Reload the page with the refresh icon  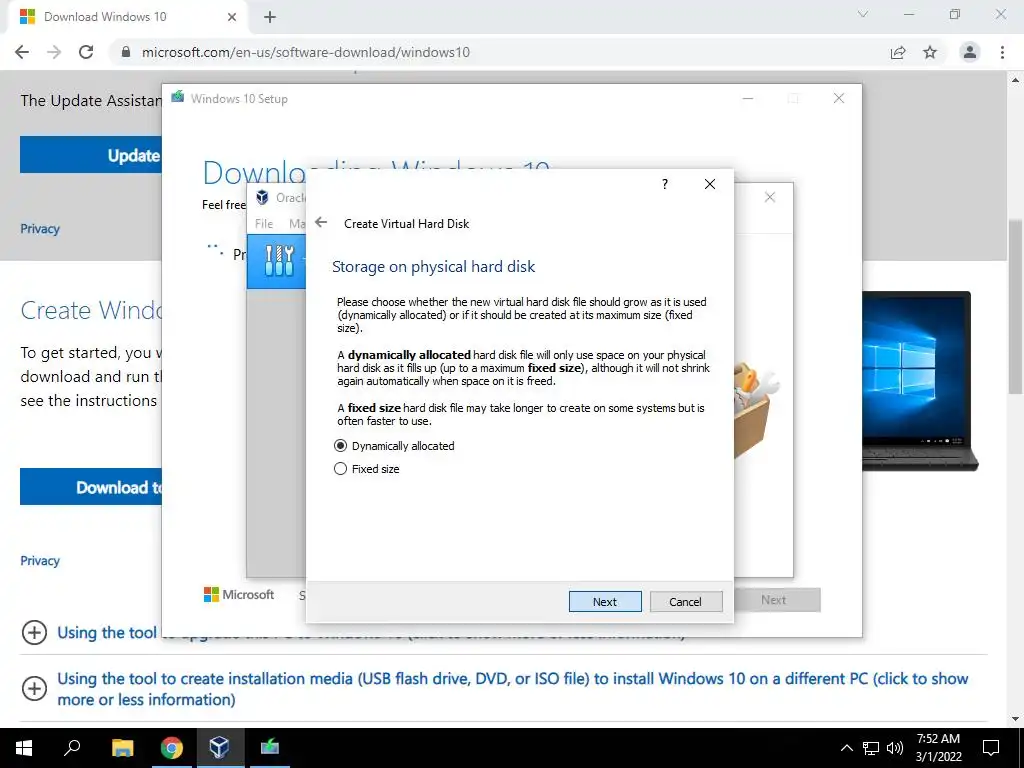pos(86,52)
